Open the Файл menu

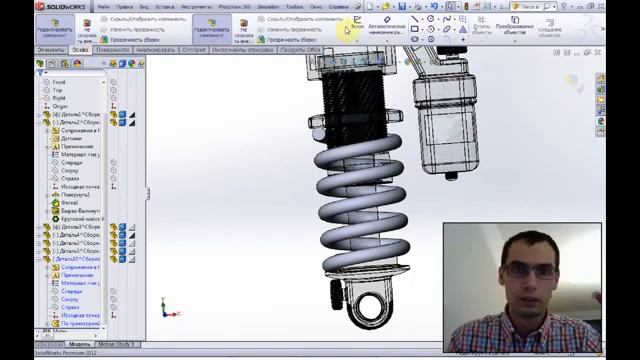pyautogui.click(x=104, y=7)
